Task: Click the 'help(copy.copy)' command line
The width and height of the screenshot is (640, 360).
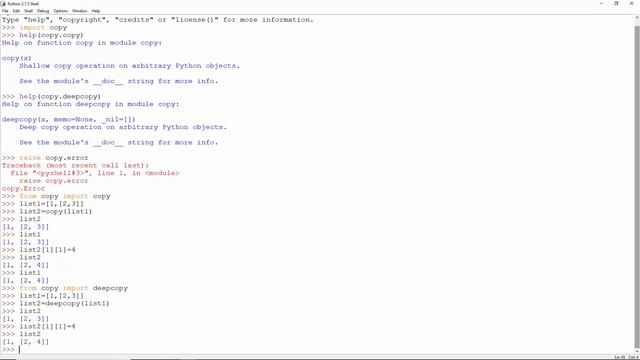Action: (51, 35)
